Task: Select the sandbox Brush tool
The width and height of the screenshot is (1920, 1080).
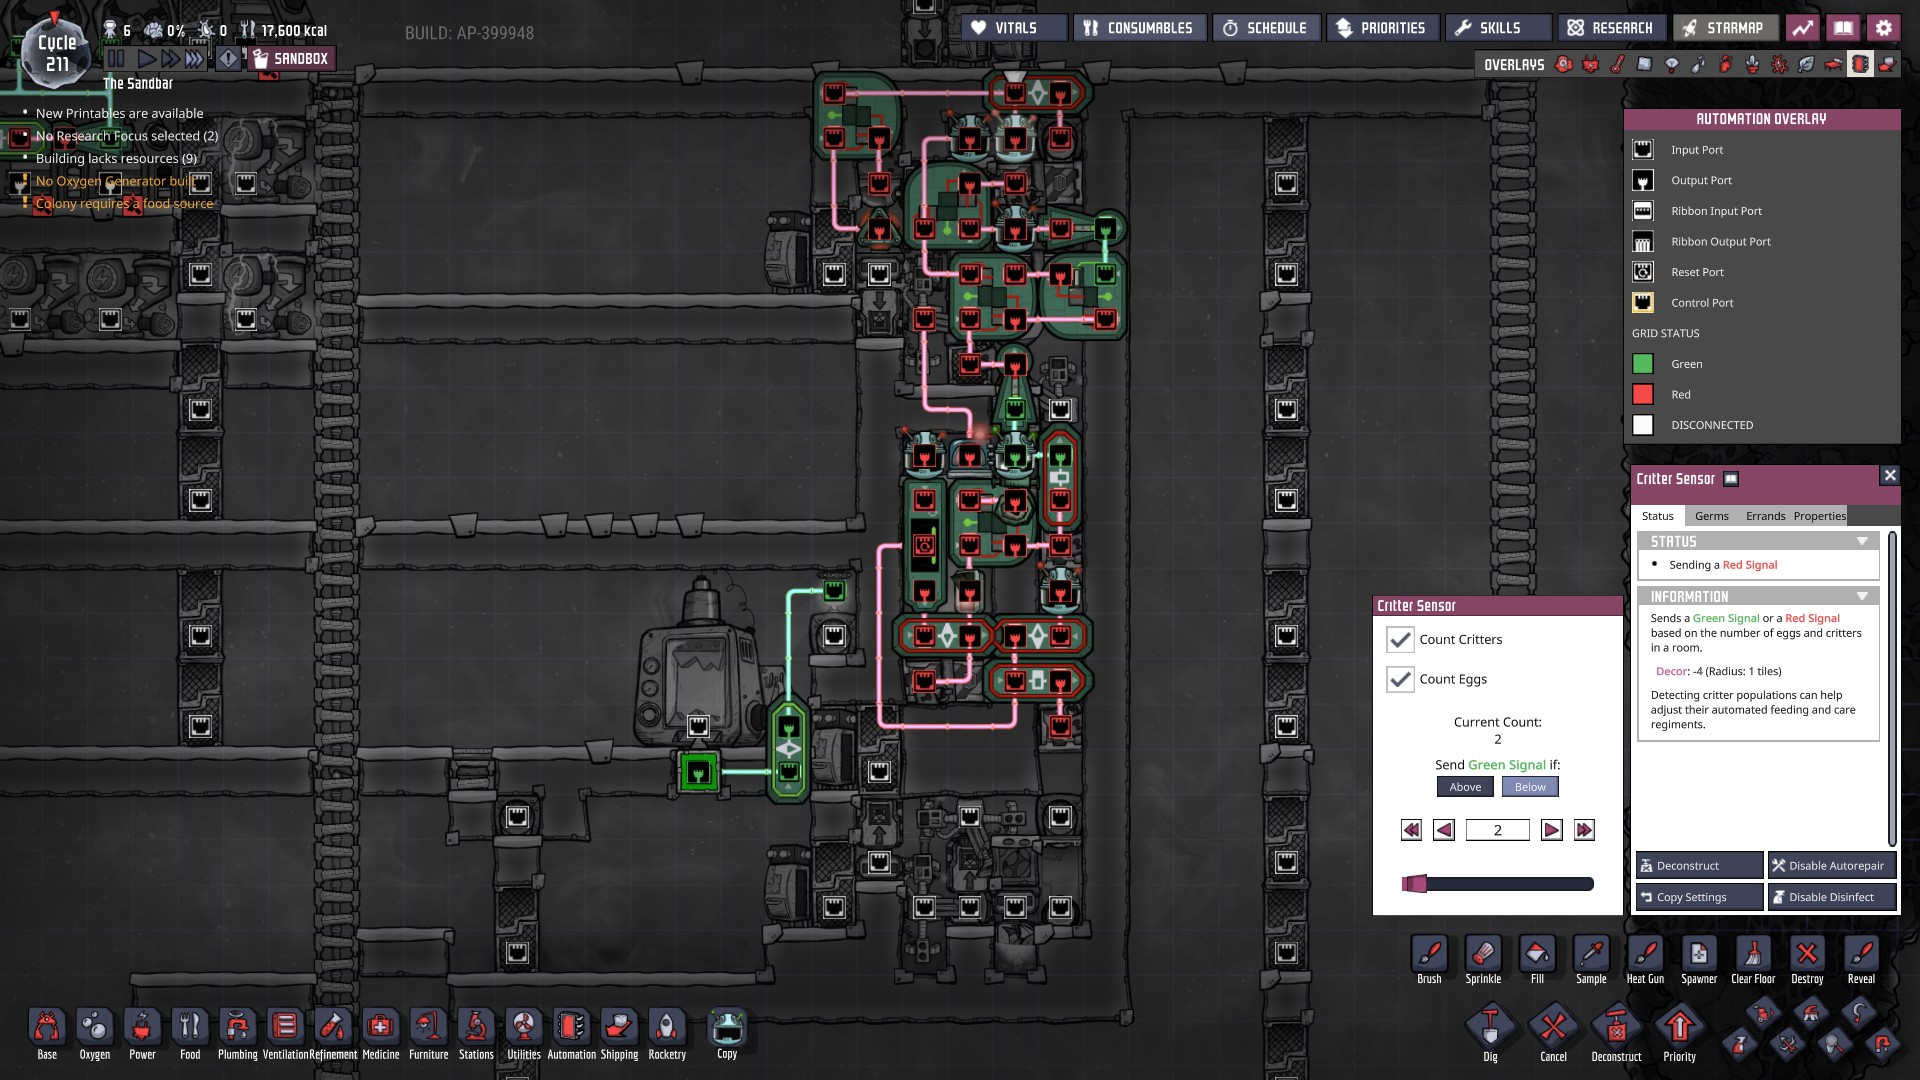Action: [1430, 960]
